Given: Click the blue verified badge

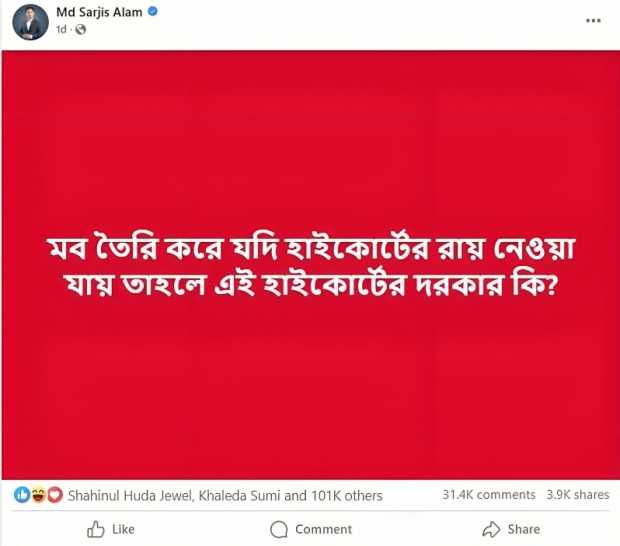Looking at the screenshot, I should 153,11.
